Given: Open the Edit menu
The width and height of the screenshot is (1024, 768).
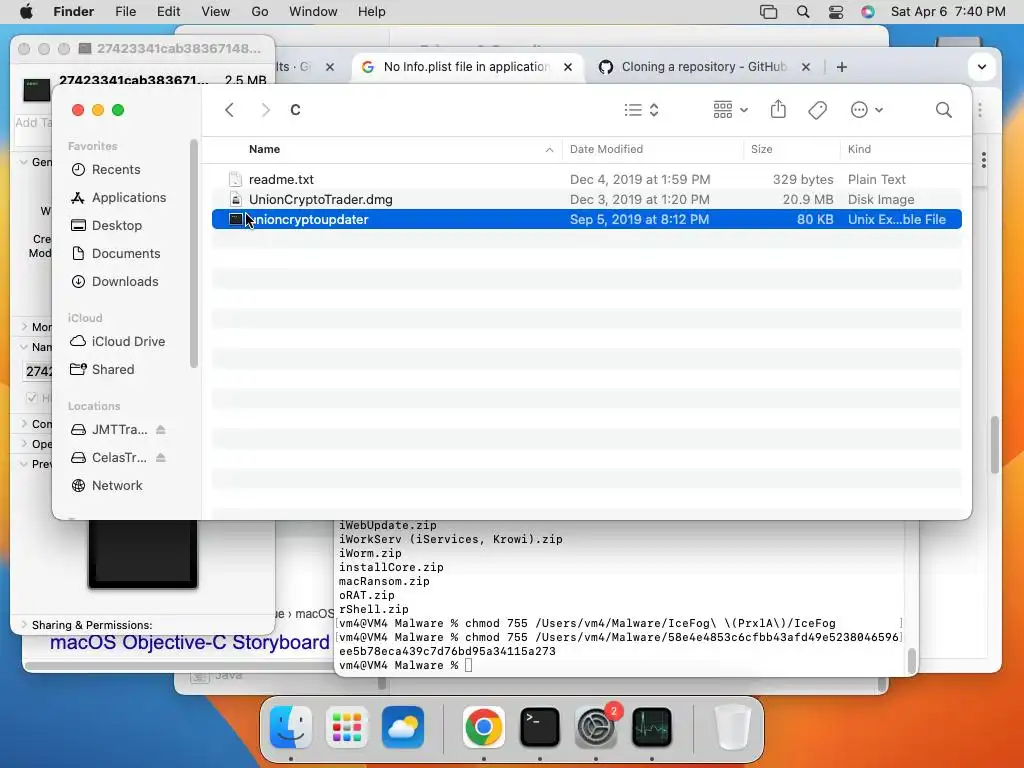Looking at the screenshot, I should pos(168,12).
